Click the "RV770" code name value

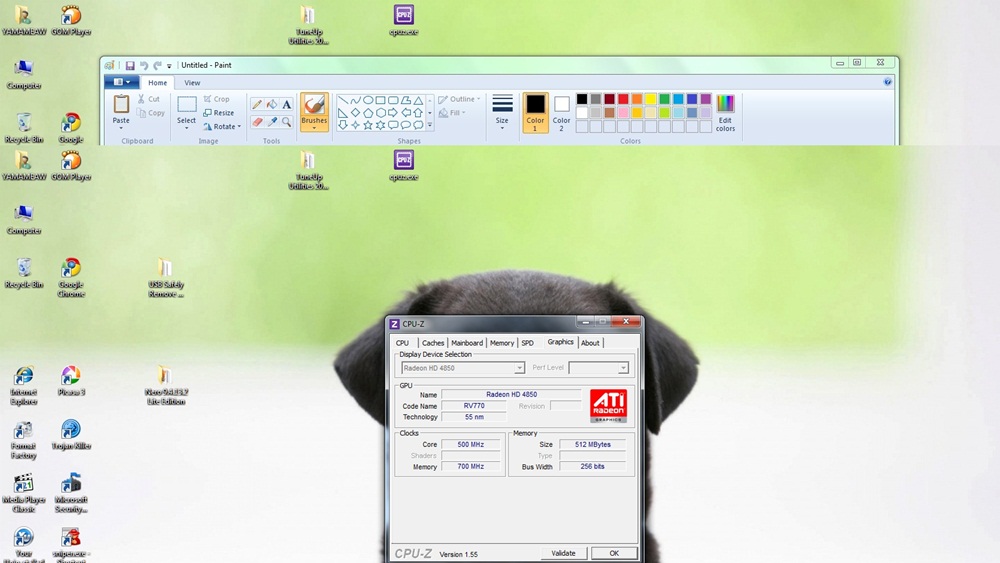(474, 406)
